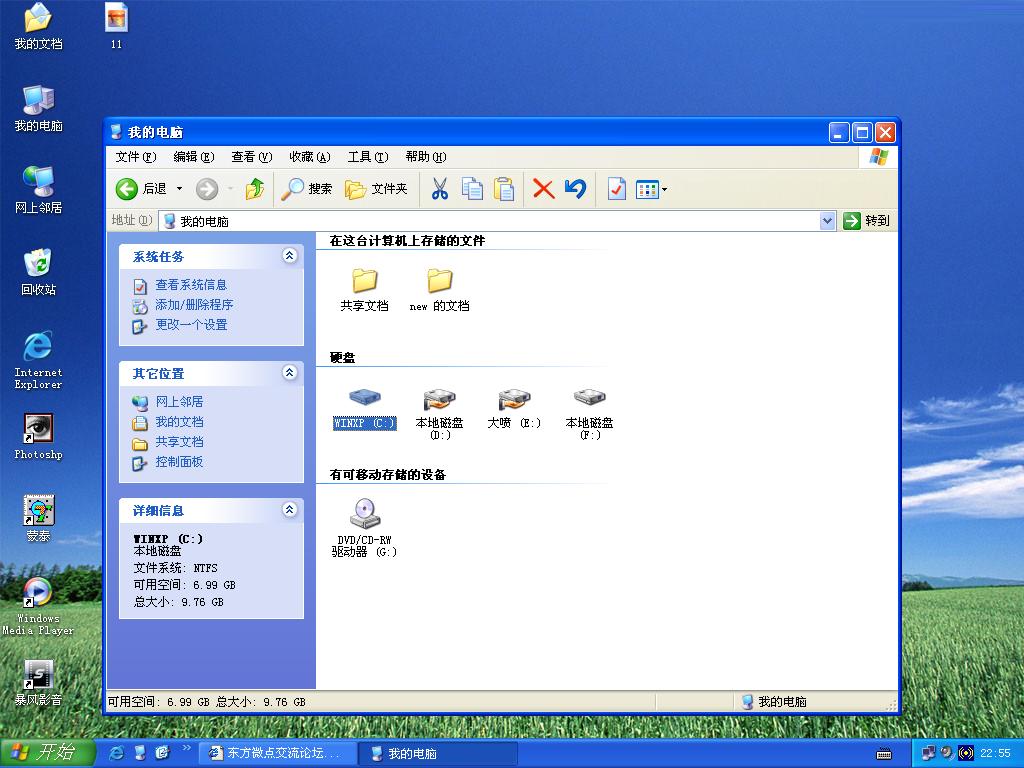
Task: Open the 工具(T) menu
Action: pyautogui.click(x=368, y=157)
